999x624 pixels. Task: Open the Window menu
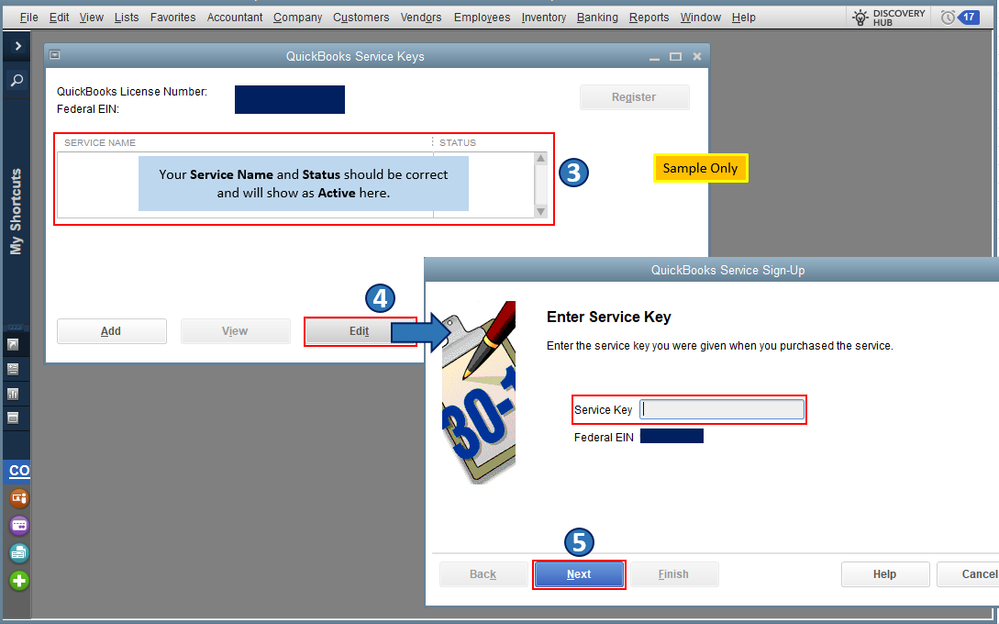[x=700, y=17]
